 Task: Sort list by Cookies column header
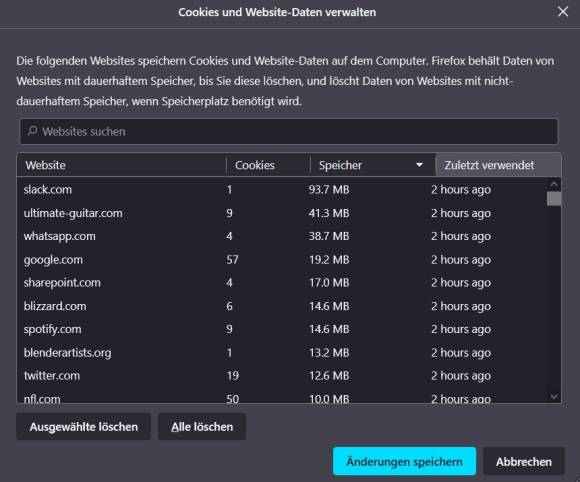click(268, 165)
